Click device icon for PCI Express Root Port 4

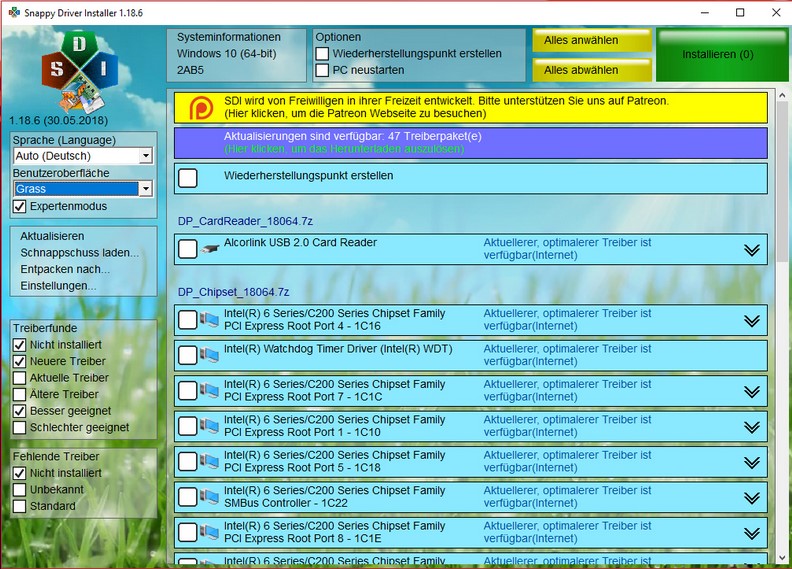[x=209, y=320]
